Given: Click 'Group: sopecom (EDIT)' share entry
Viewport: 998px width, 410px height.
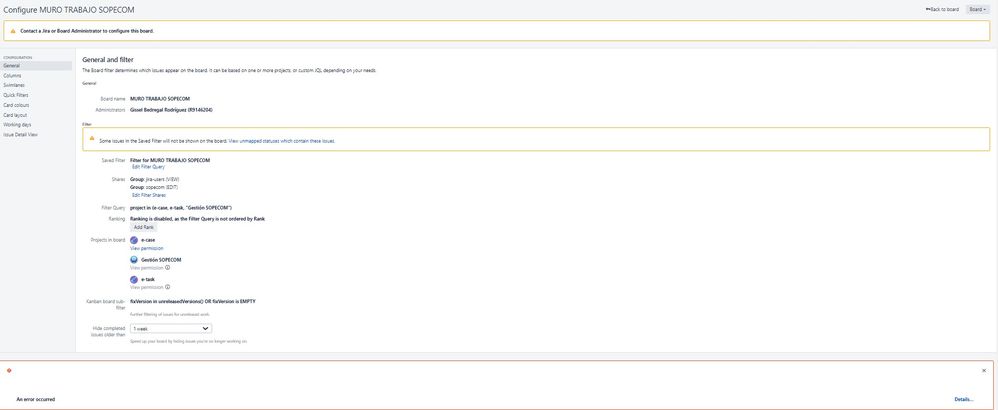Looking at the screenshot, I should coord(153,187).
